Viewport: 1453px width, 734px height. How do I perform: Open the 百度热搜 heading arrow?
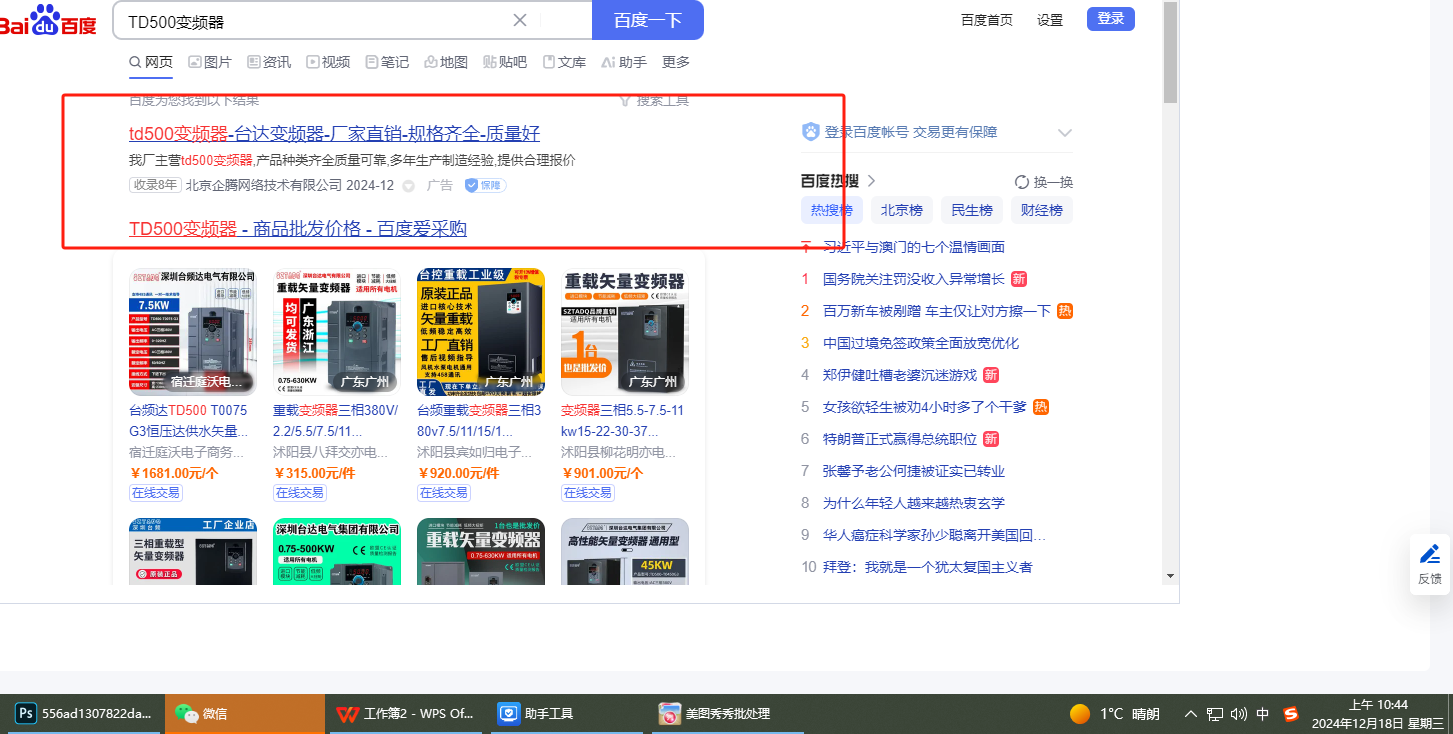click(871, 181)
